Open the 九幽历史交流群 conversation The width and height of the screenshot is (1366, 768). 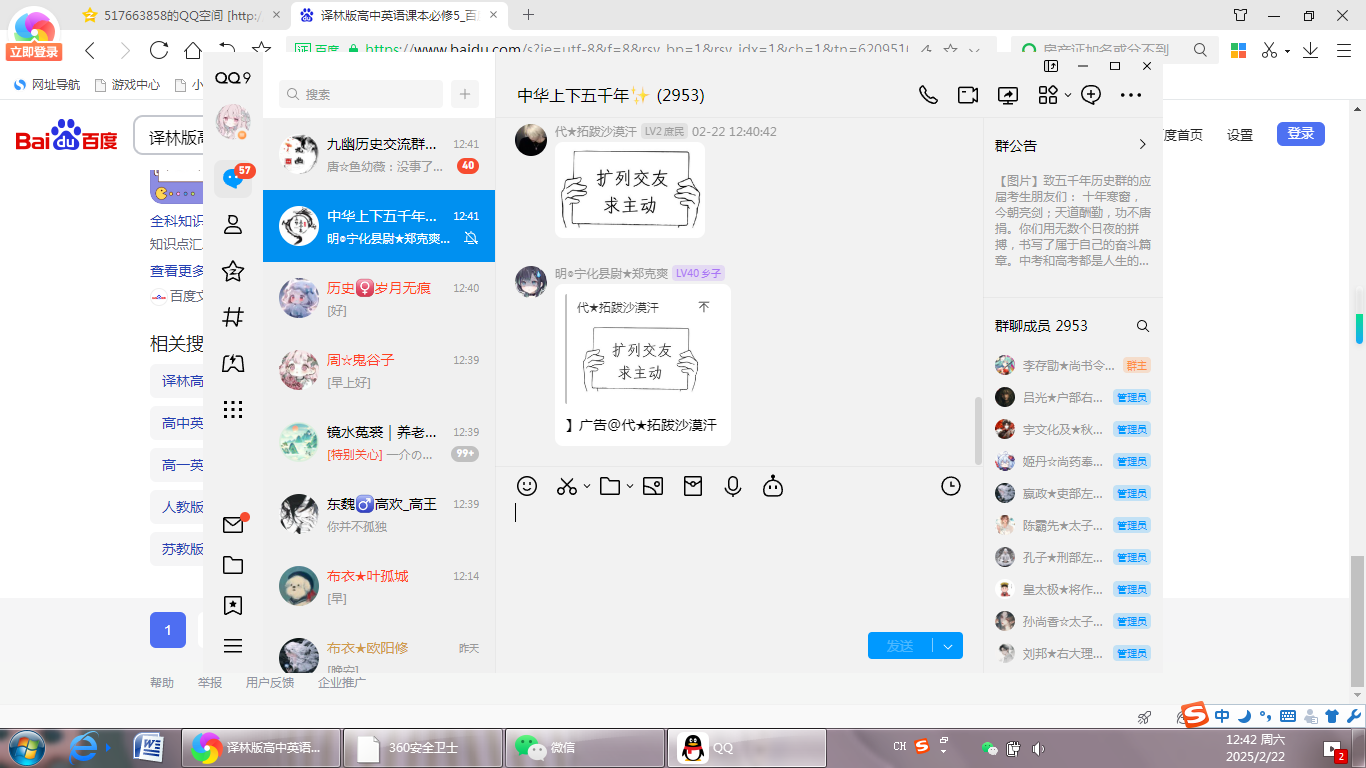[x=379, y=155]
